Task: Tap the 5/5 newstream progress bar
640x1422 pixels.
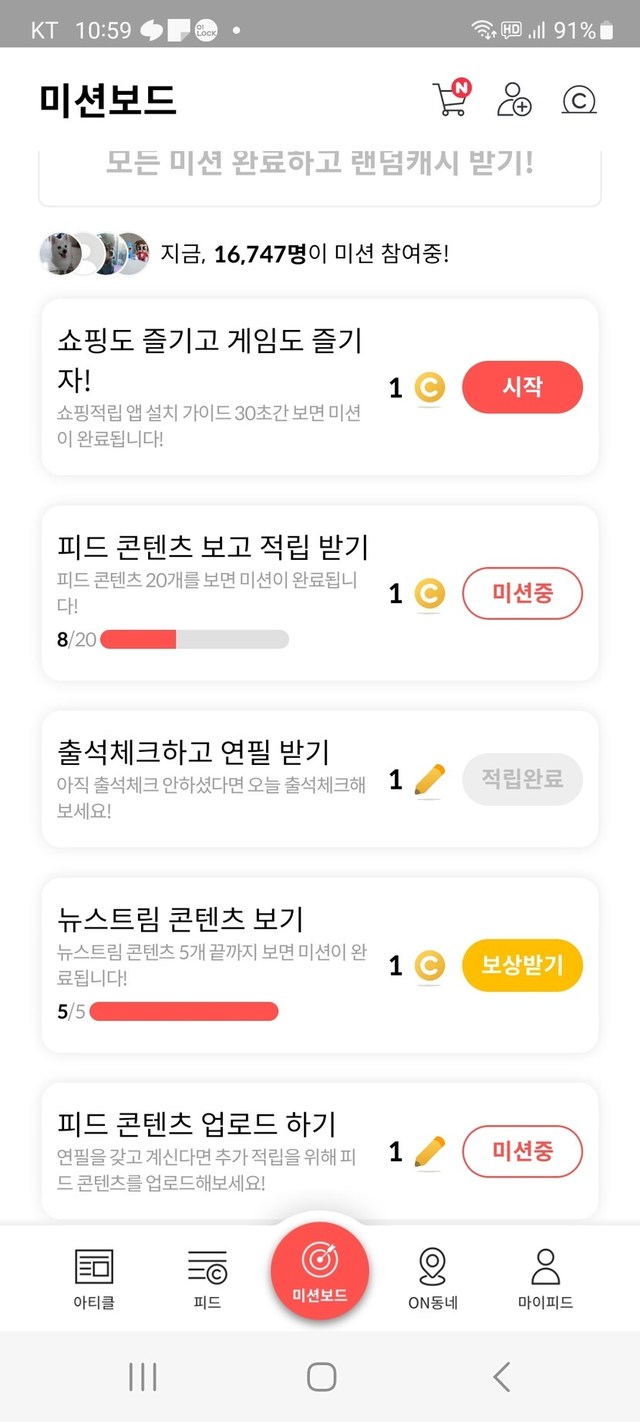Action: coord(184,1012)
